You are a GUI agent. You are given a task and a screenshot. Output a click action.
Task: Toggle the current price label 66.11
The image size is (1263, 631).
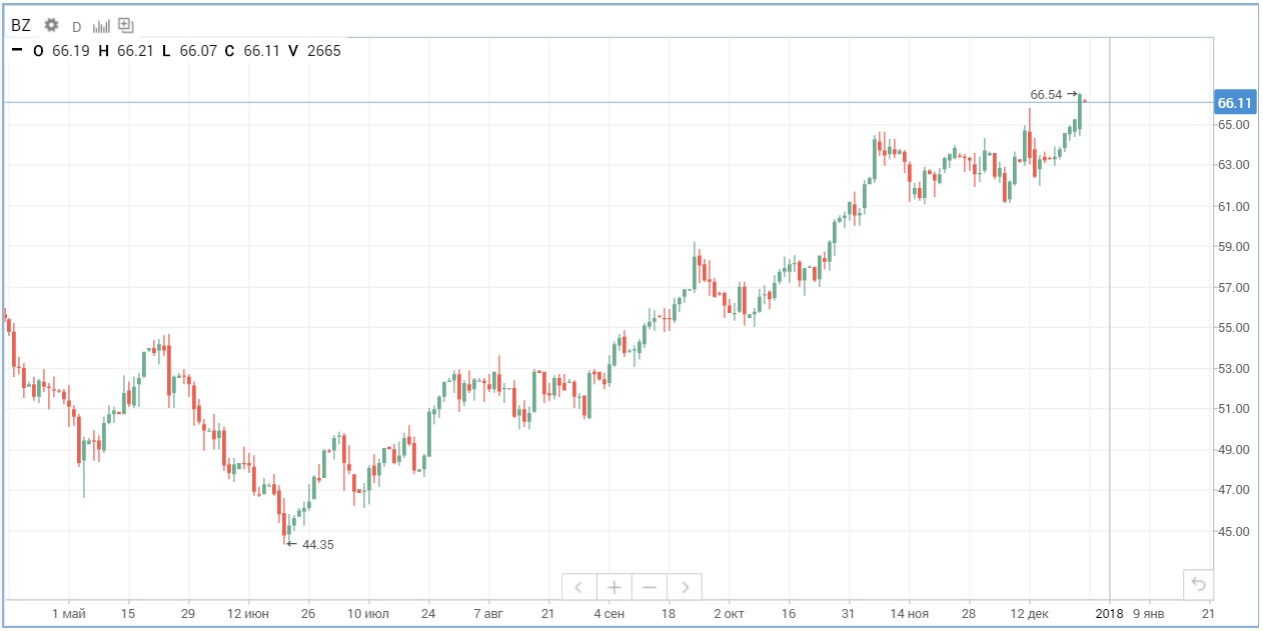(x=1235, y=101)
